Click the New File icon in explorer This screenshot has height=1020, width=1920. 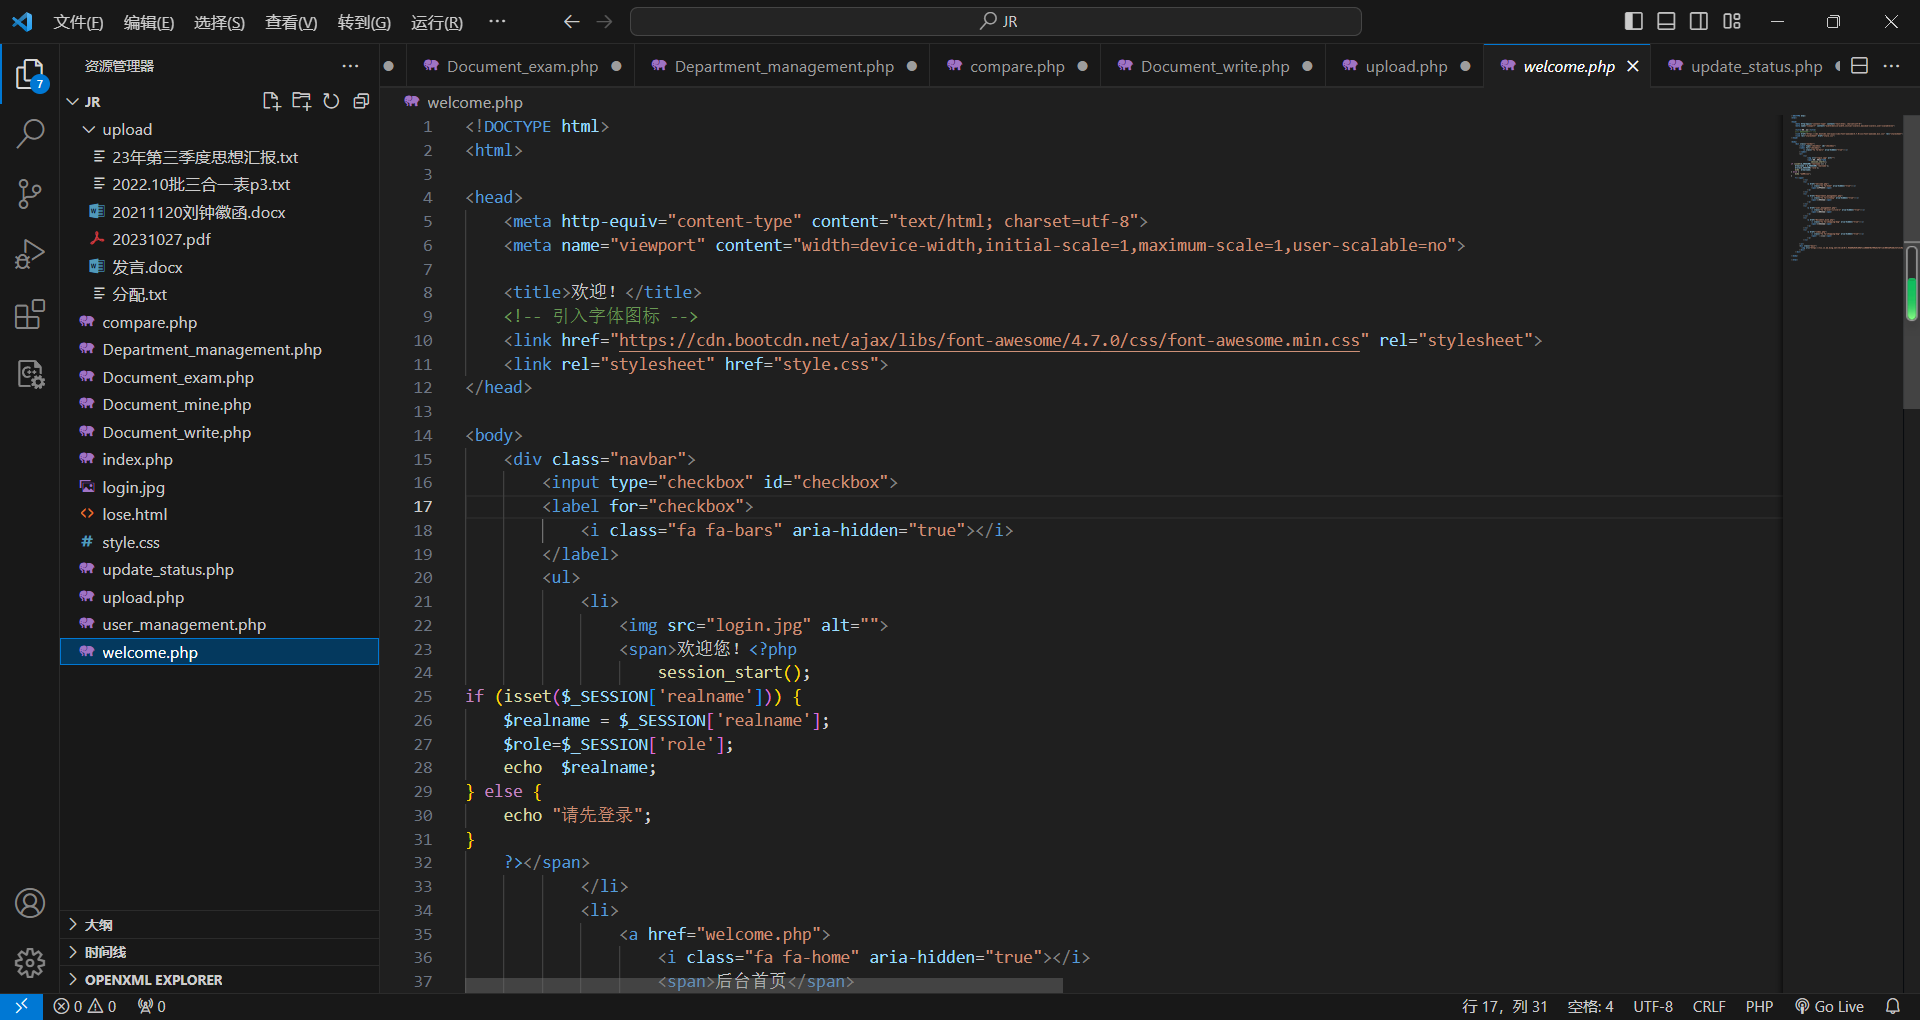tap(271, 101)
